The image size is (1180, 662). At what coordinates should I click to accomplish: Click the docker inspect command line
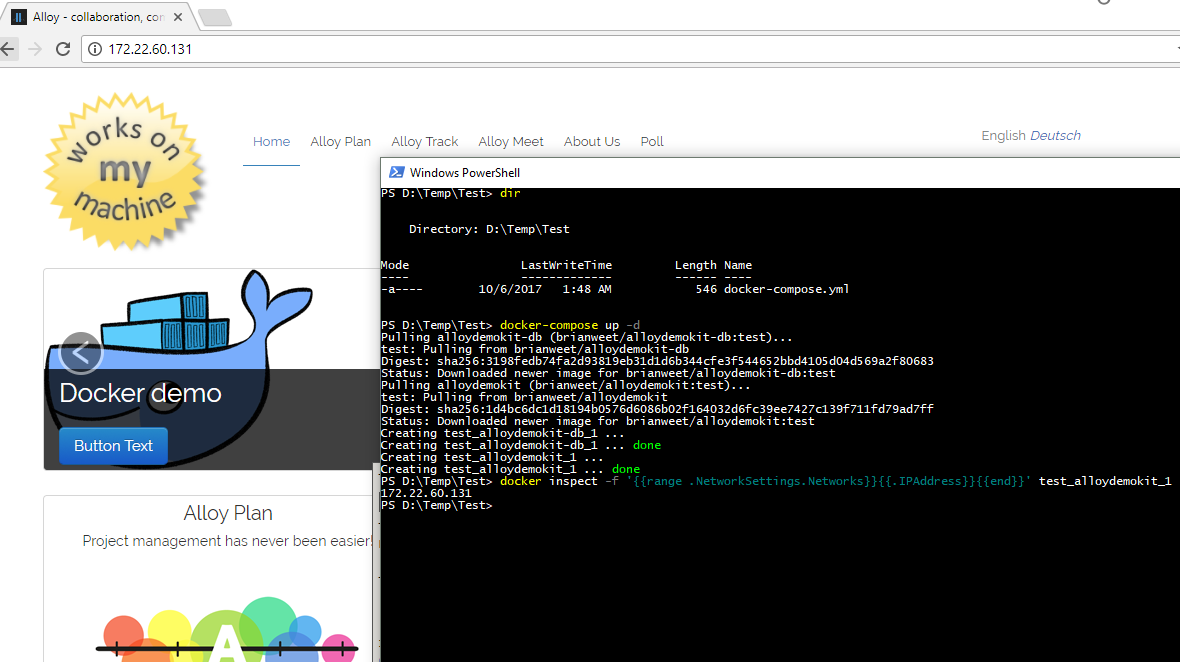(x=835, y=481)
